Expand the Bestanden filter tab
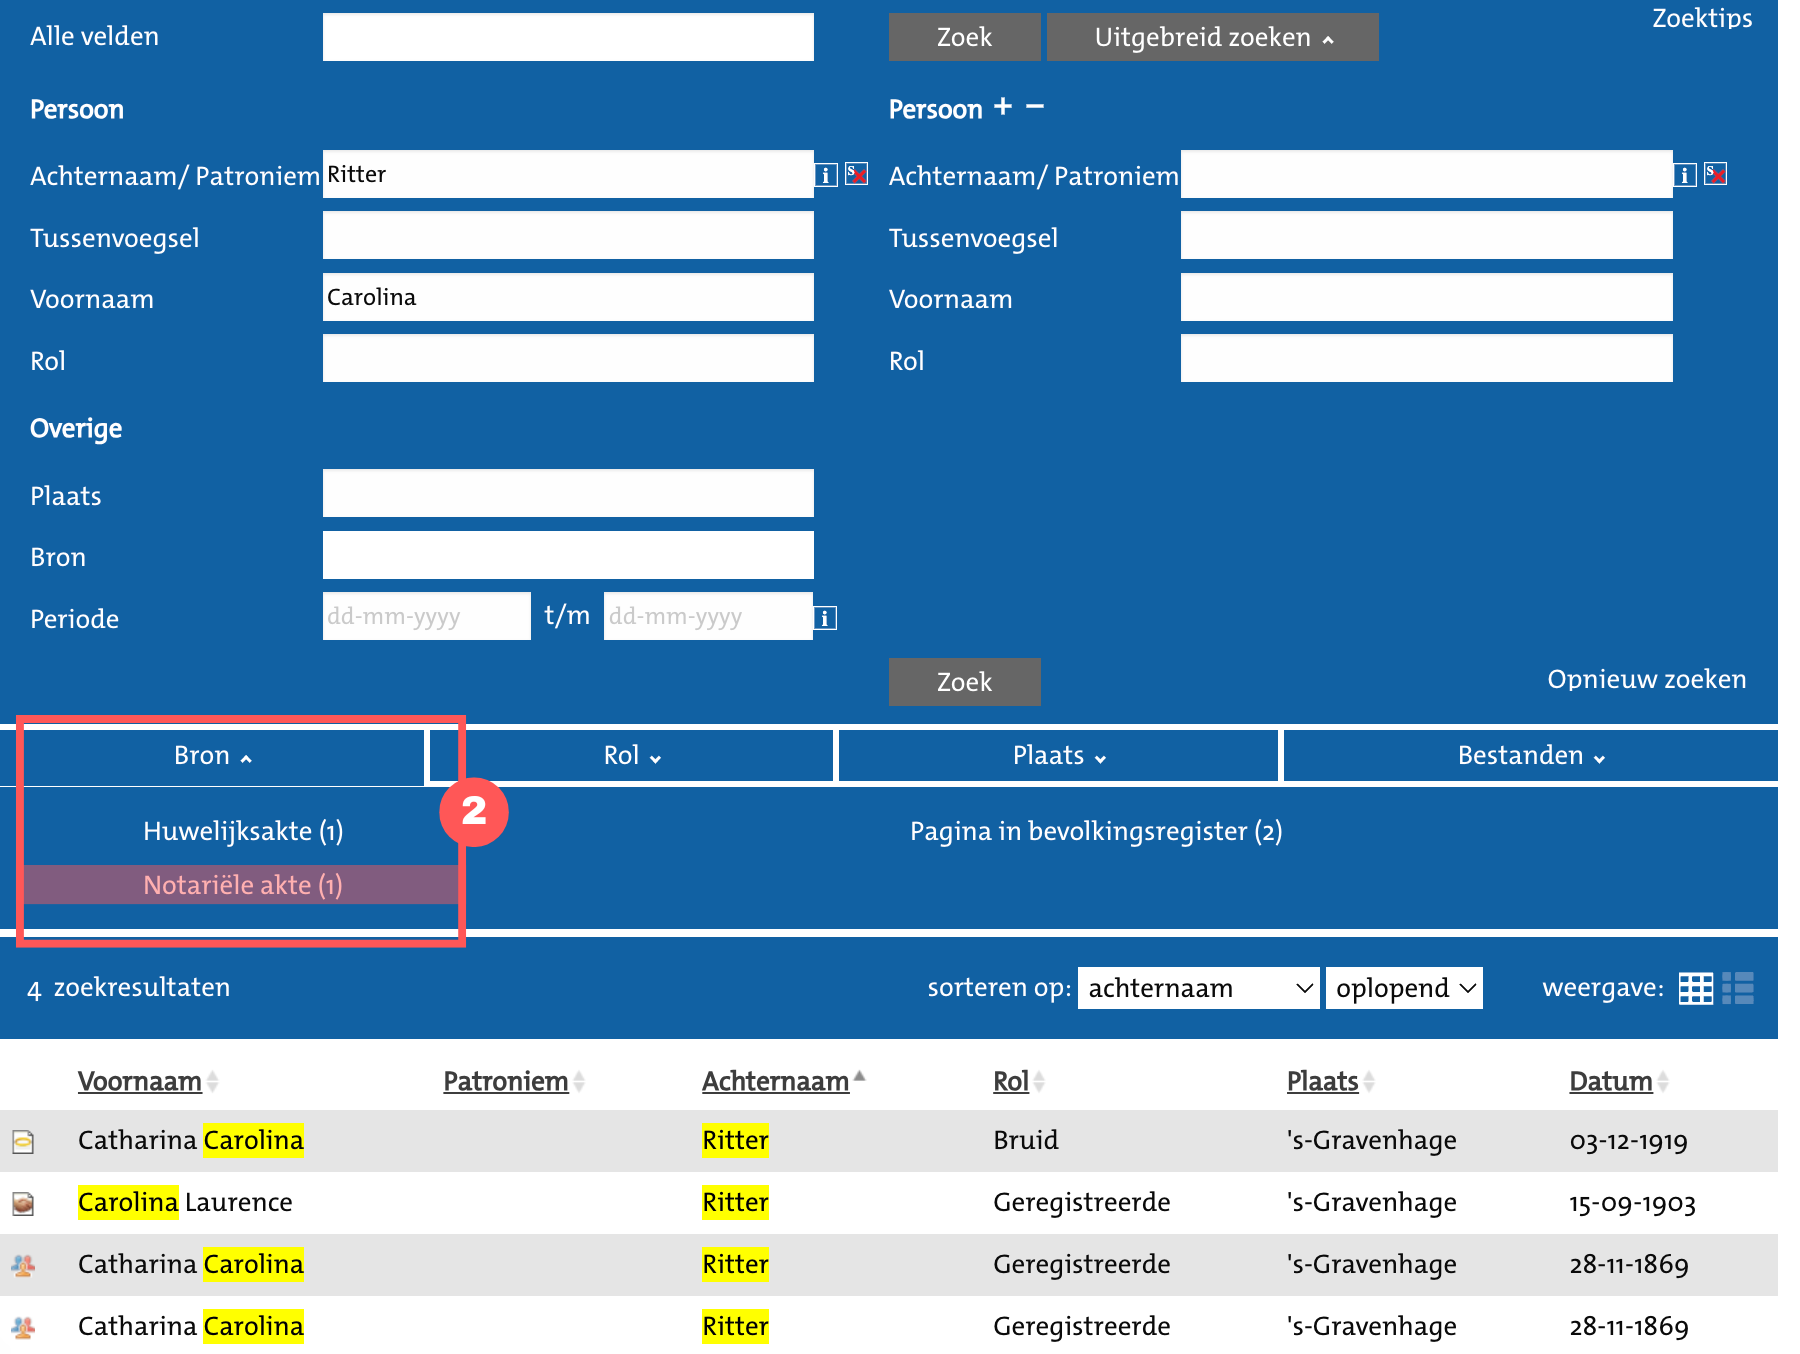1800x1354 pixels. point(1530,756)
